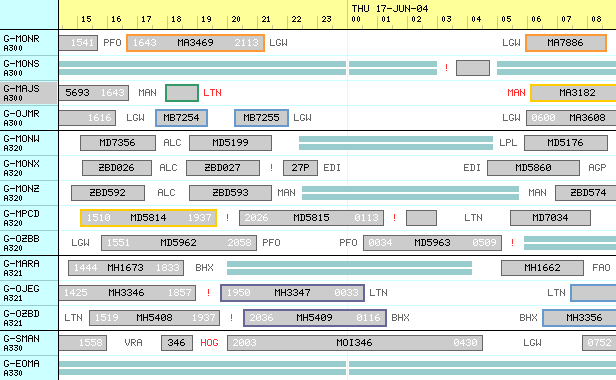Click warning mark after MD5963 flight
This screenshot has height=380, width=616.
point(512,243)
